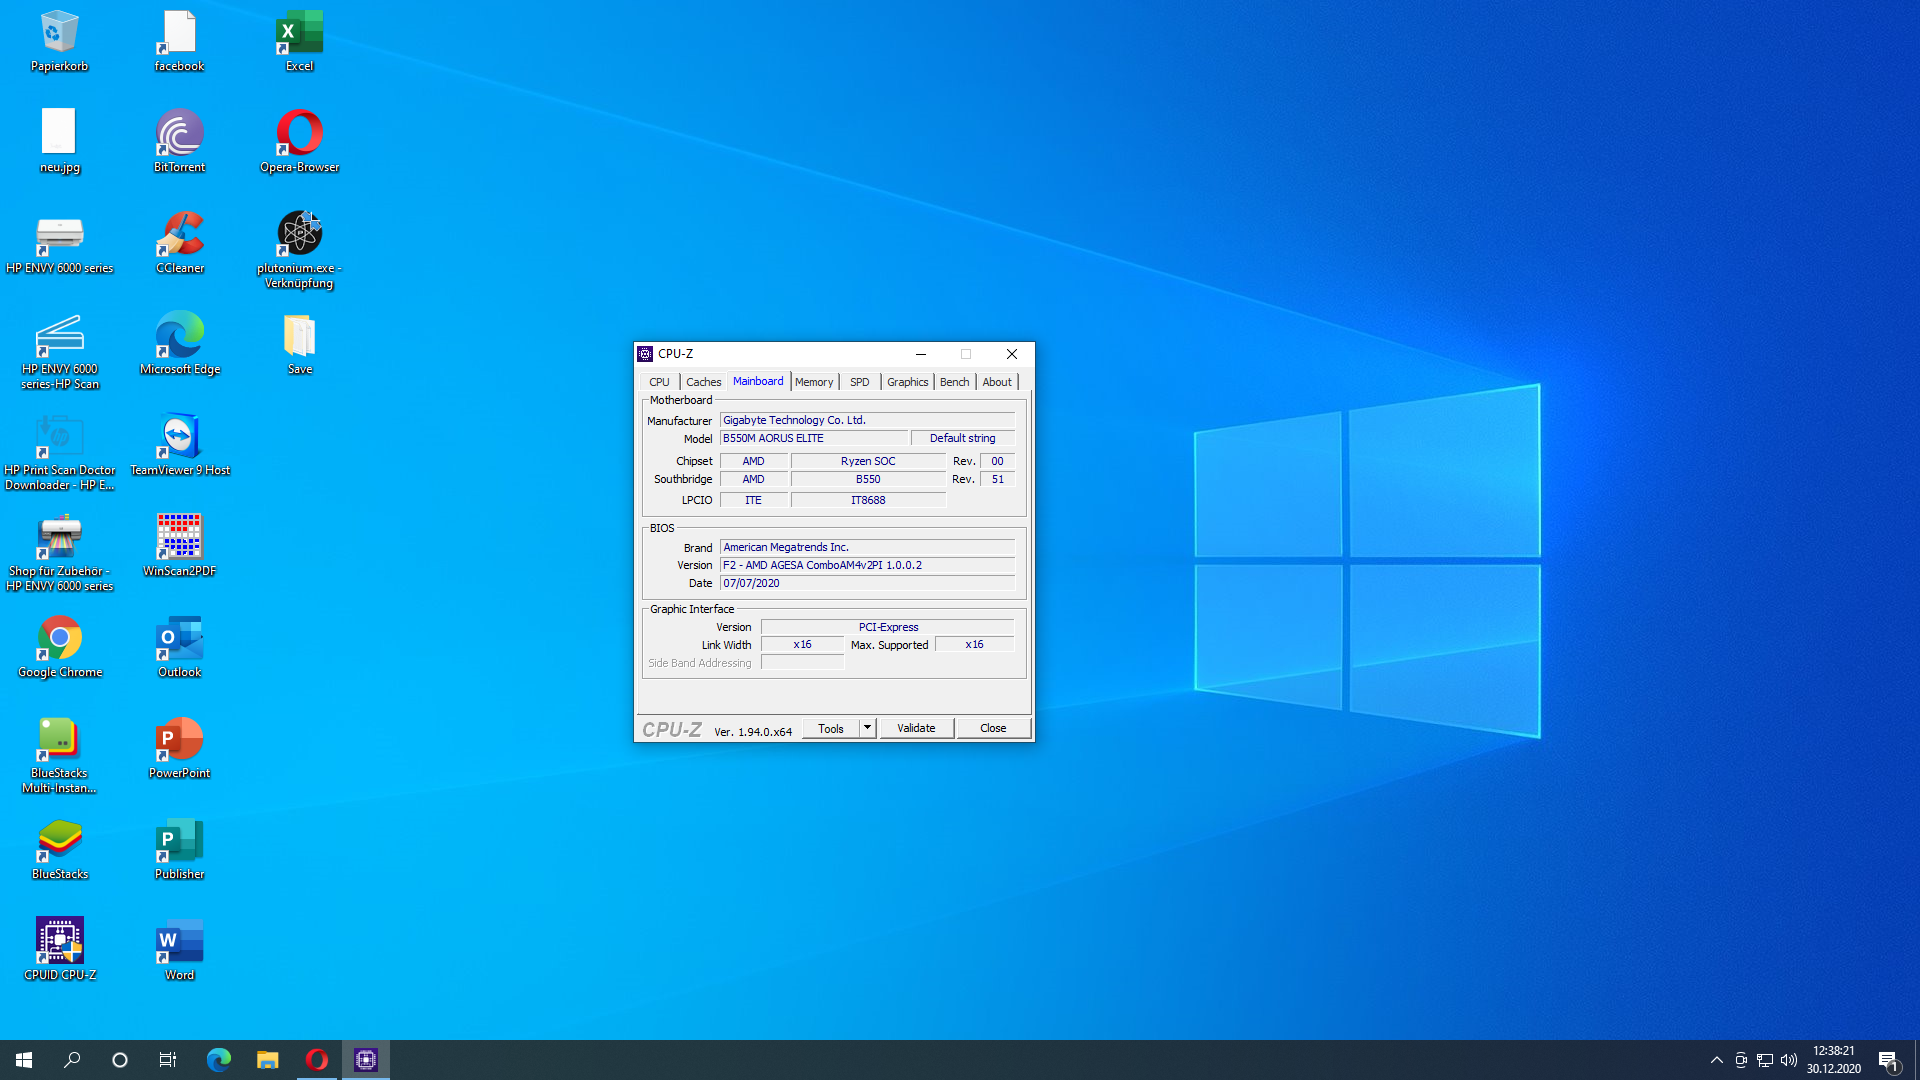
Task: Launch CCleaner from the desktop
Action: [x=180, y=235]
